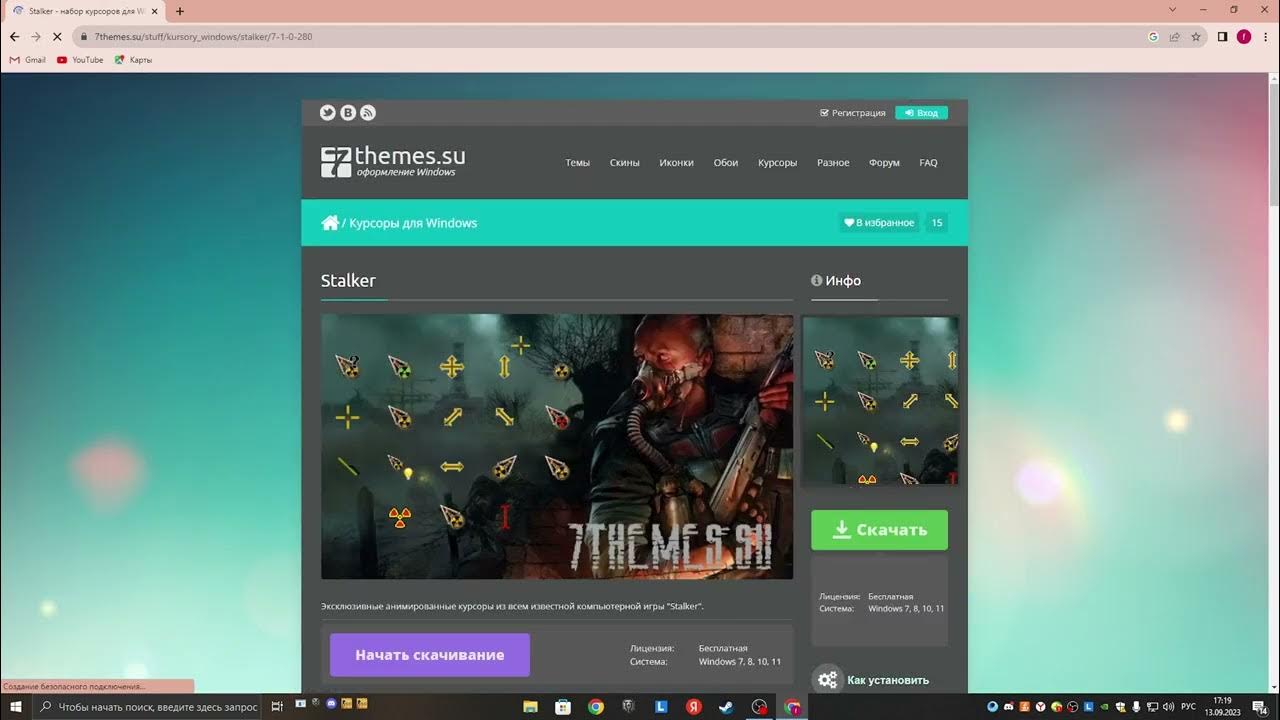The height and width of the screenshot is (720, 1280).
Task: Open the Скины menu item
Action: click(x=625, y=163)
